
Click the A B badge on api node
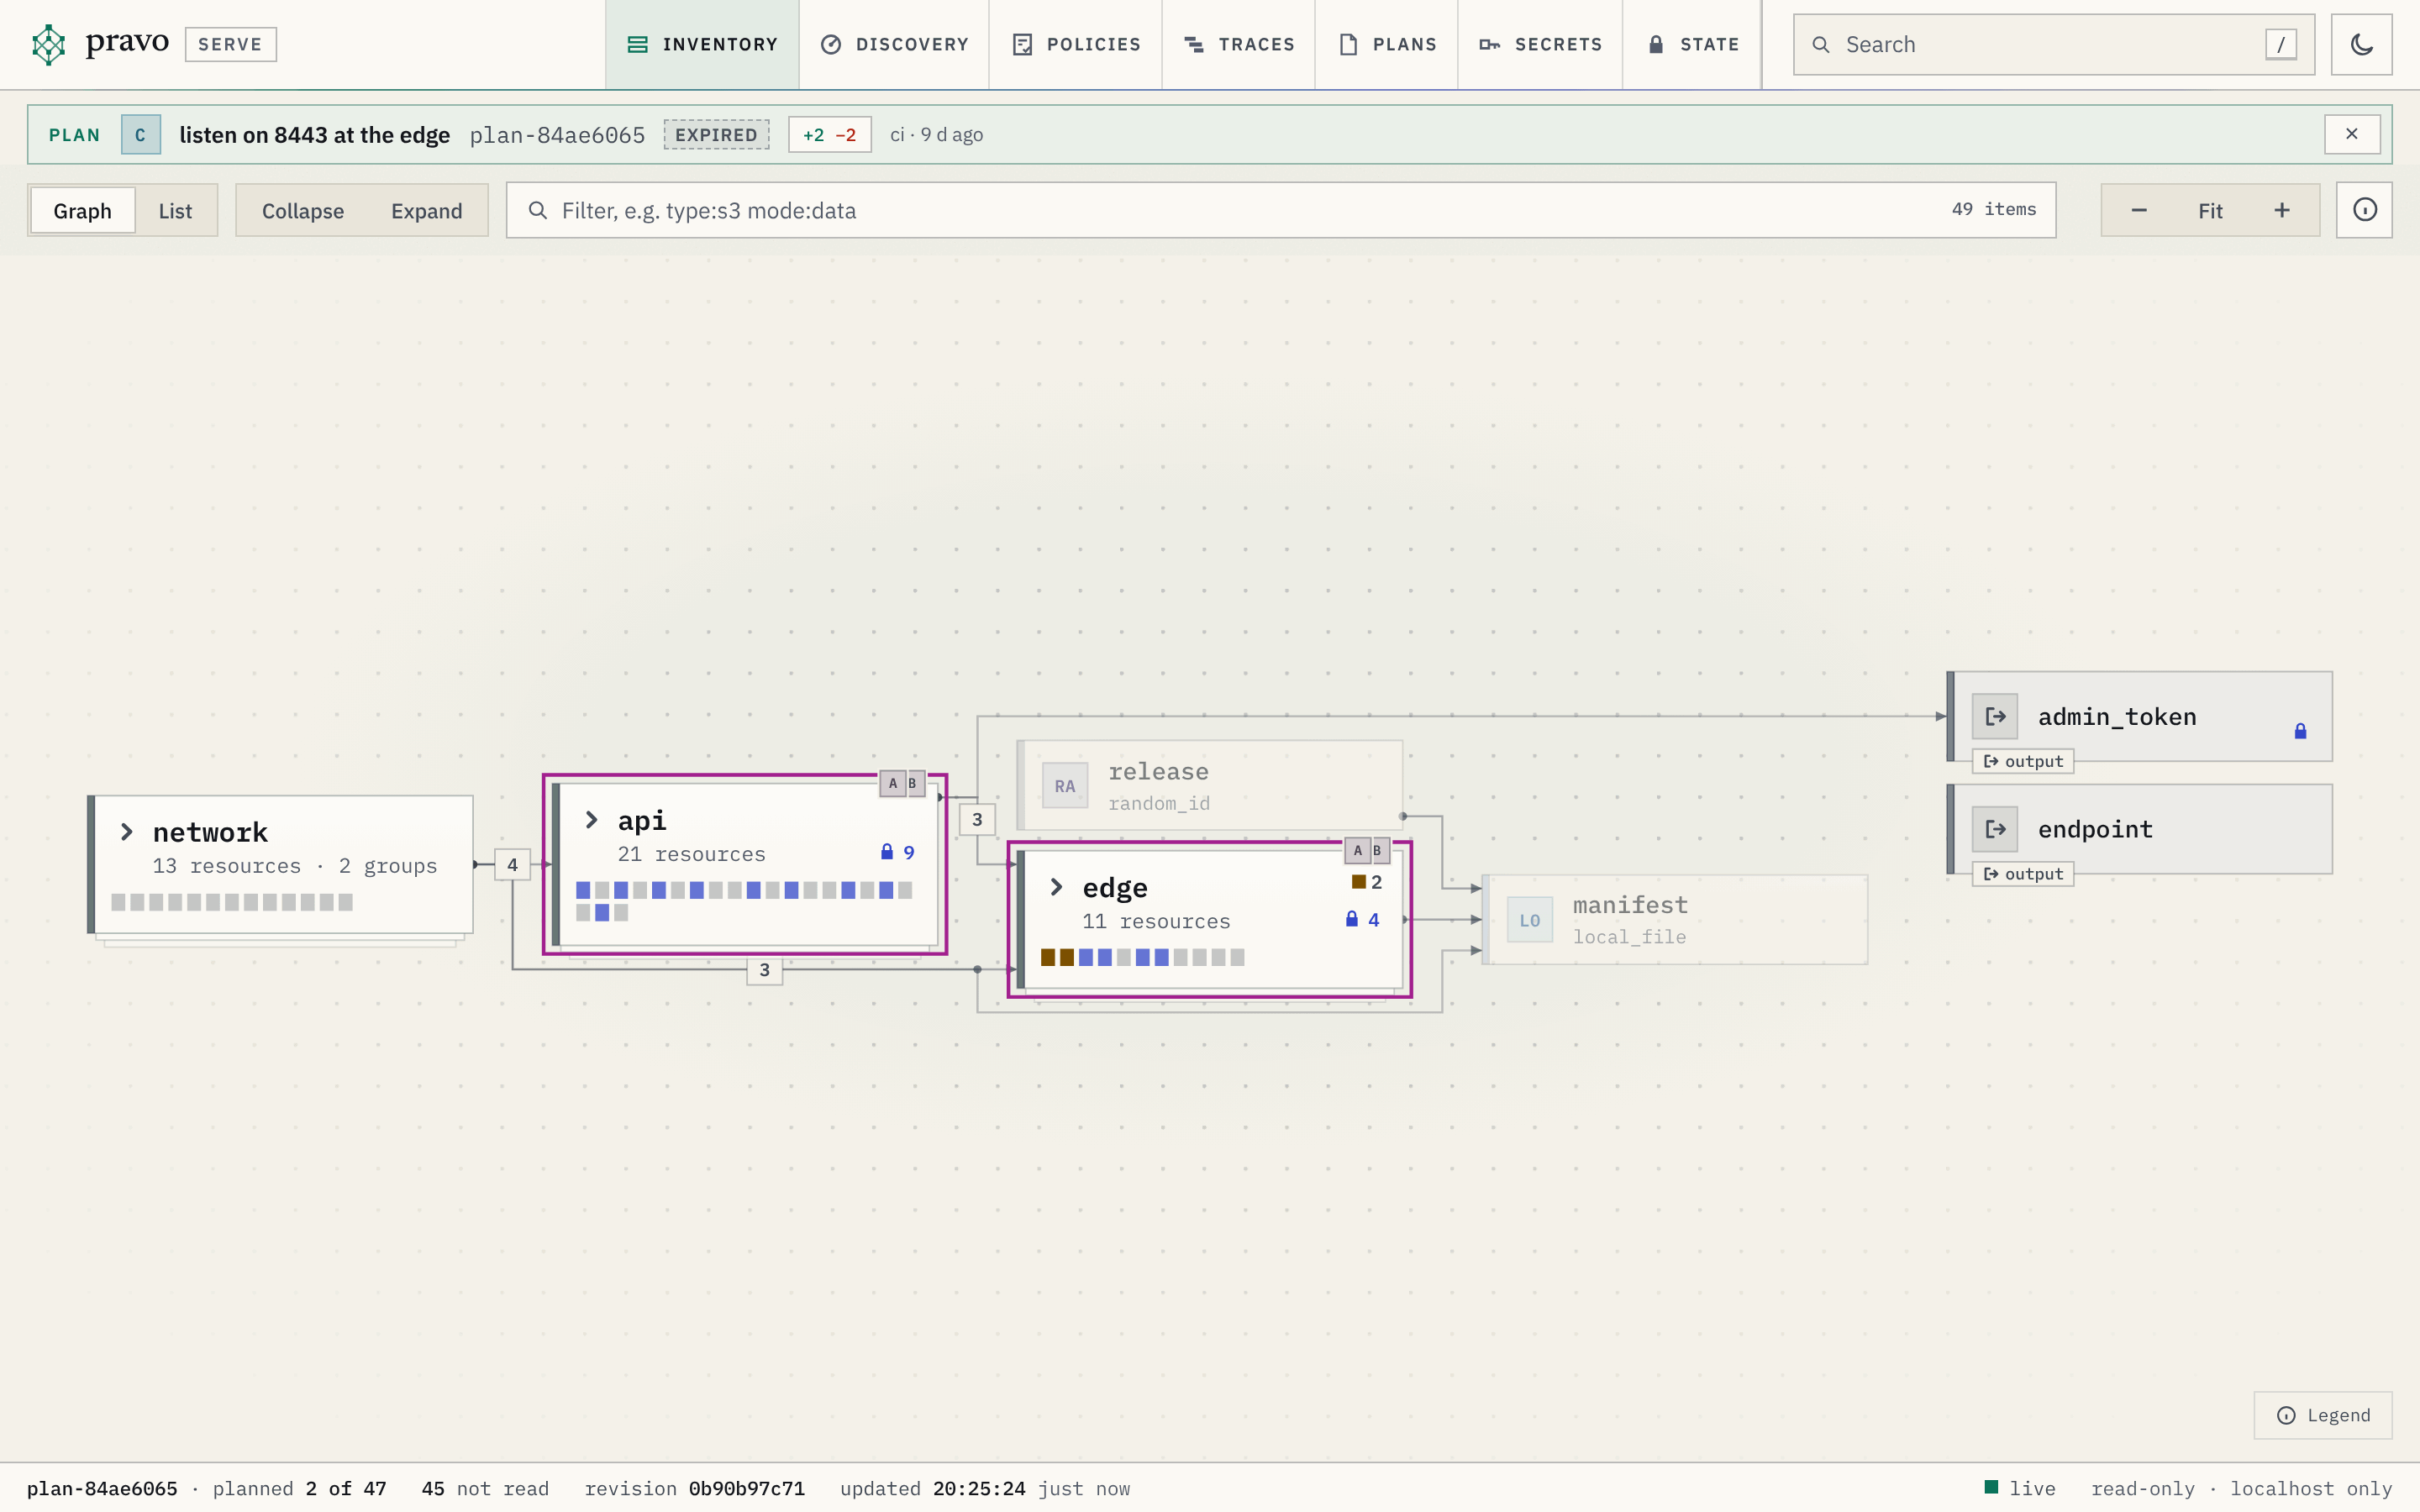902,783
